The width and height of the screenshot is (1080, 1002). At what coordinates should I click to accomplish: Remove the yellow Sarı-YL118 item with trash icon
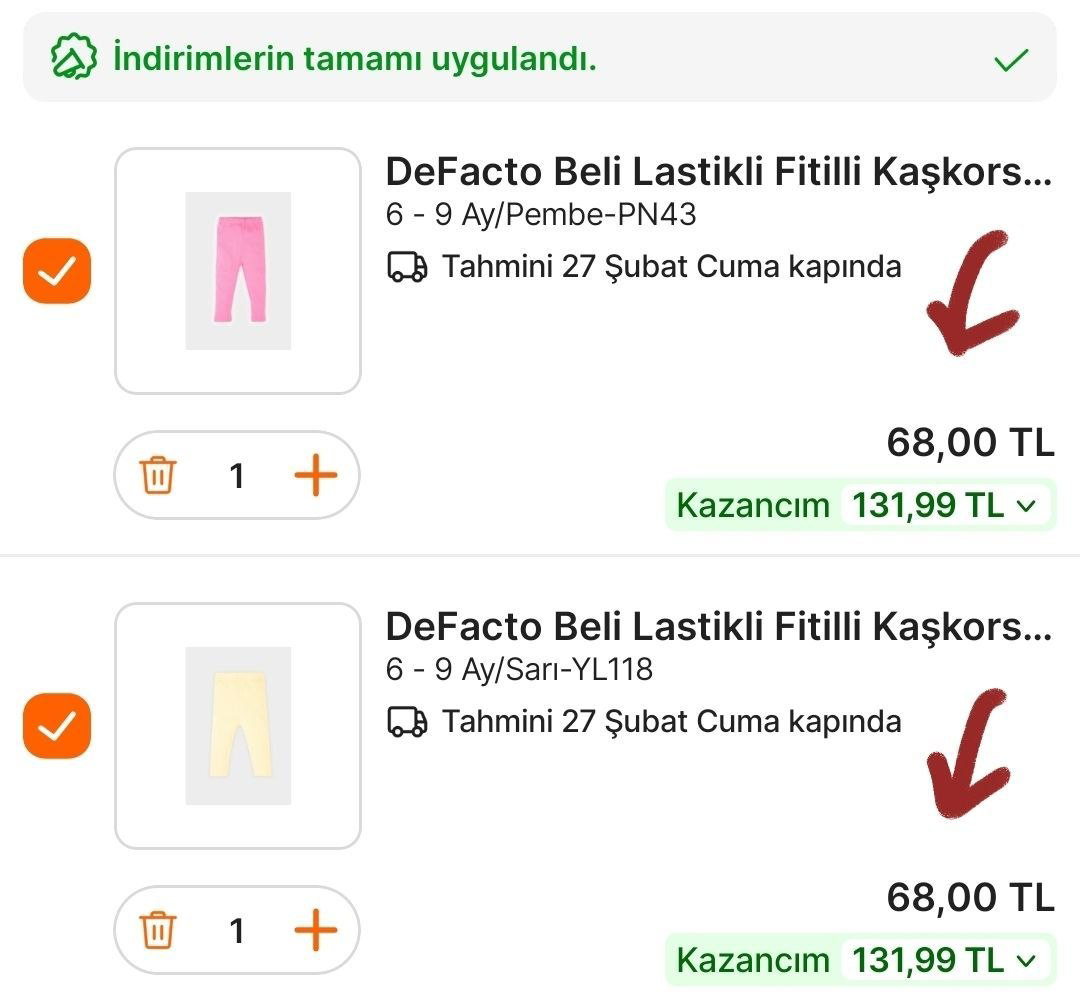pyautogui.click(x=158, y=931)
